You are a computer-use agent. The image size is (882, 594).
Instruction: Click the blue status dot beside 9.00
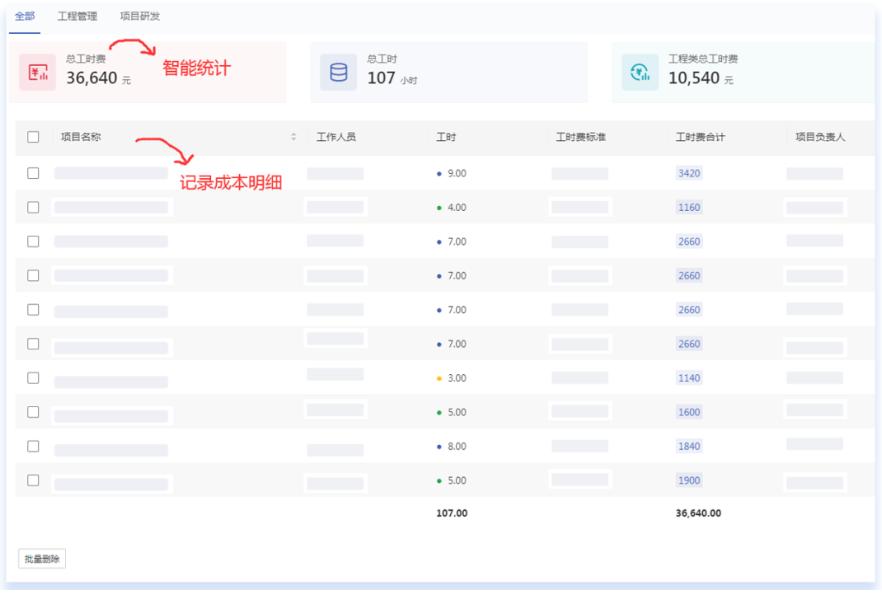(439, 174)
